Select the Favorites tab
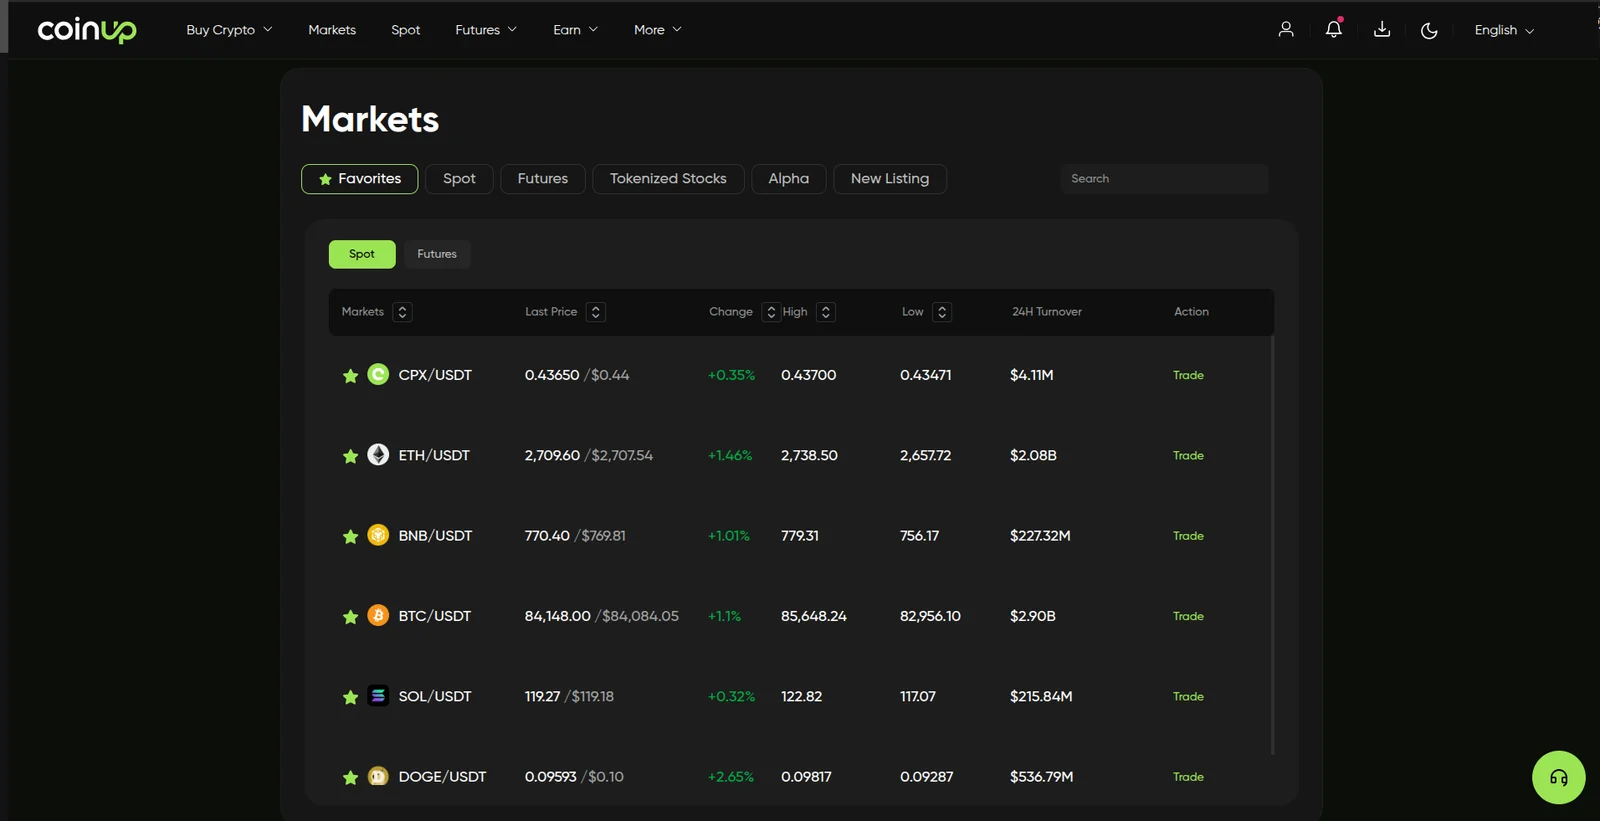Screen dimensions: 1600x821 (360, 179)
